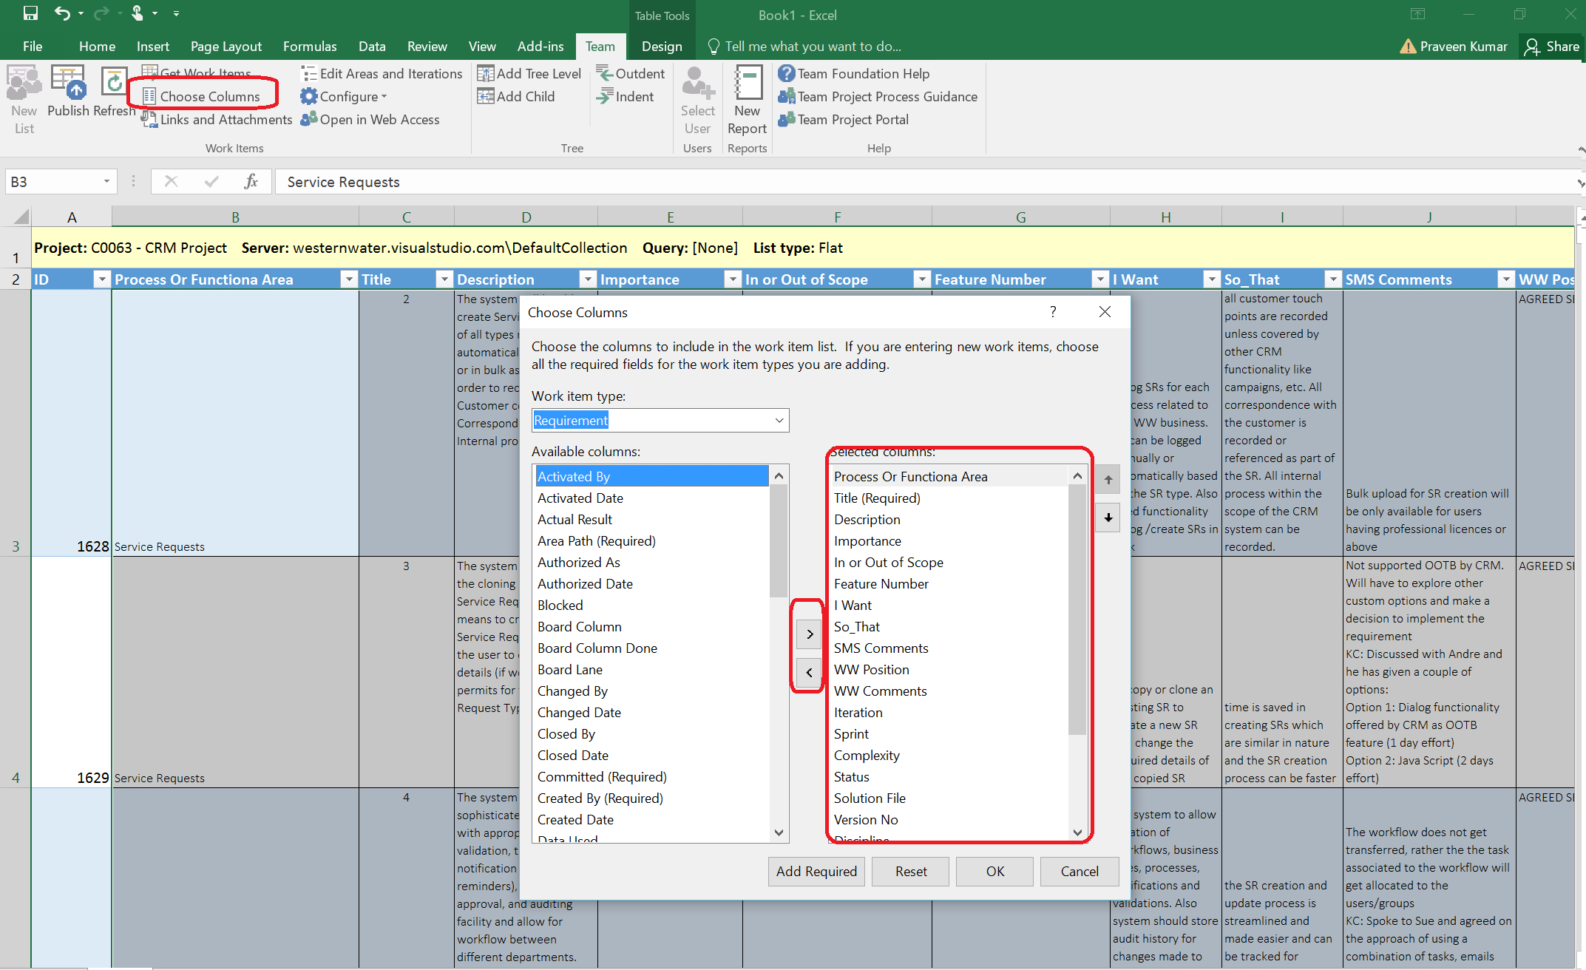Open the Configure dropdown
This screenshot has width=1586, height=970.
point(344,96)
